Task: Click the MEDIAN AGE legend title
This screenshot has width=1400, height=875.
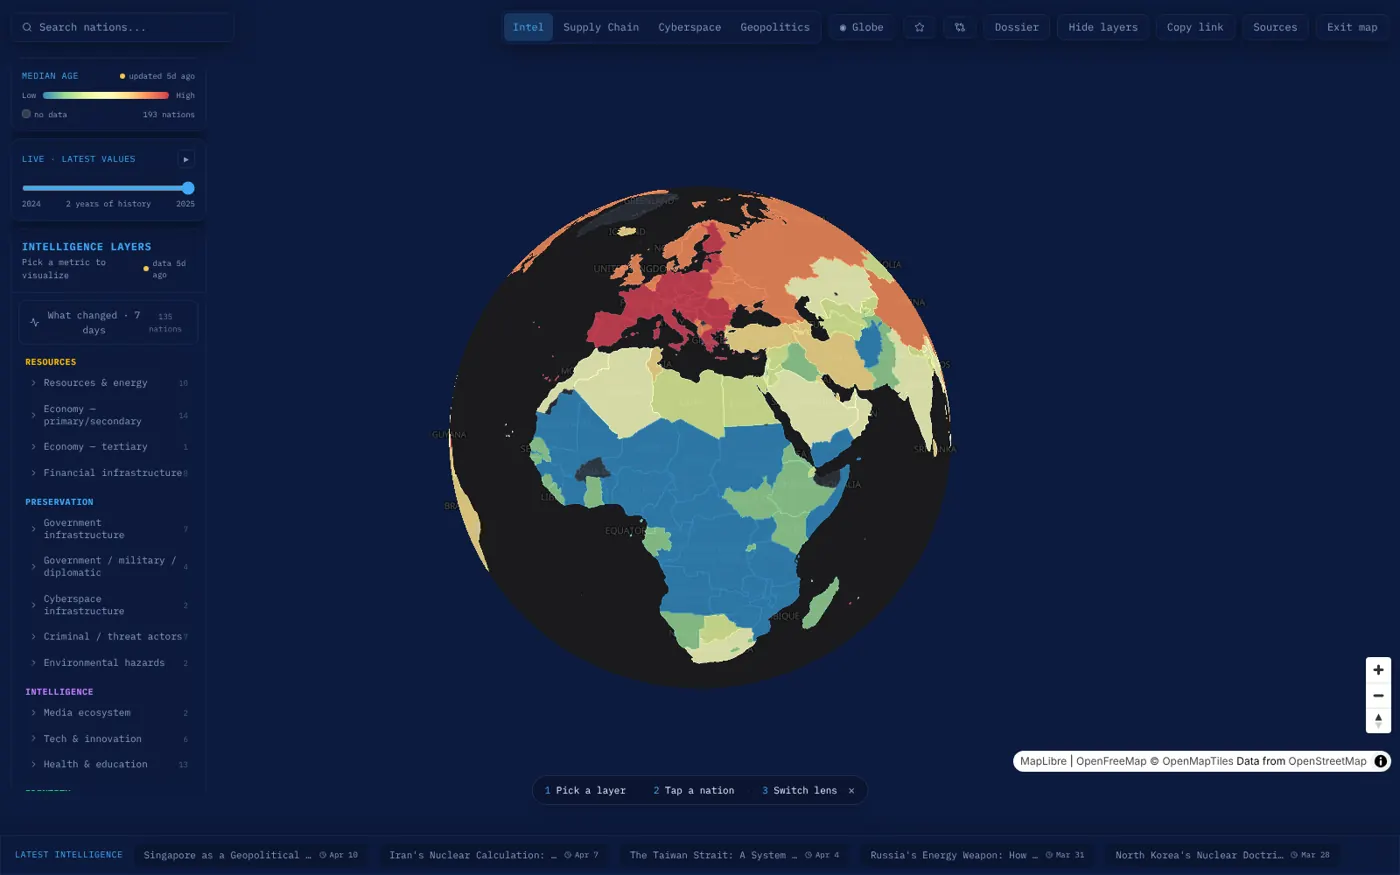Action: 50,76
